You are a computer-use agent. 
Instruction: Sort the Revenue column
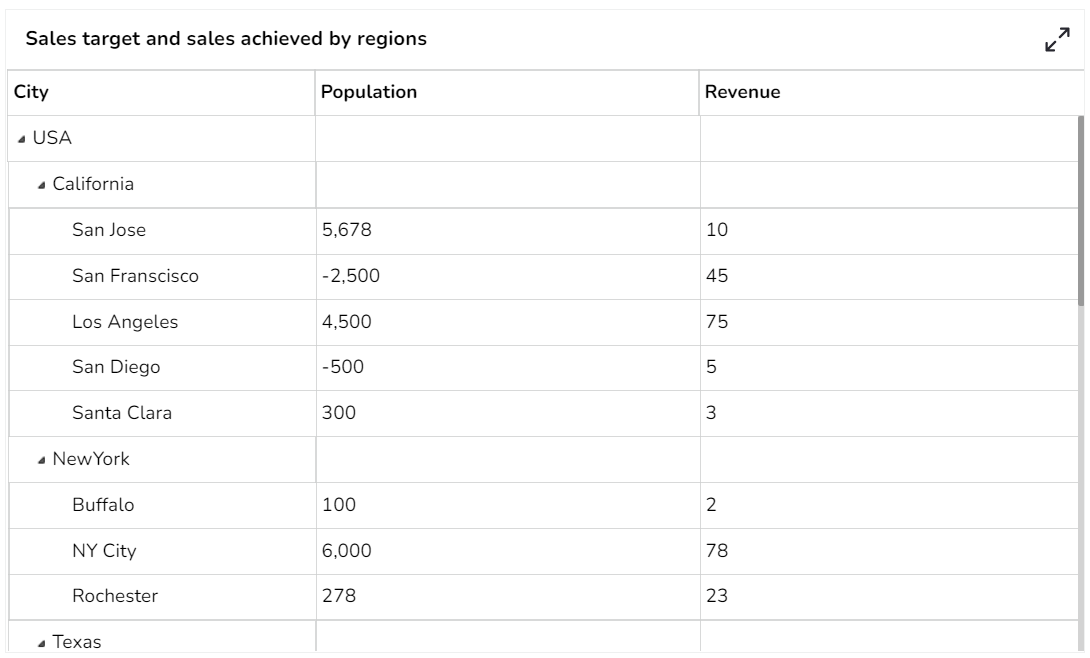[742, 91]
